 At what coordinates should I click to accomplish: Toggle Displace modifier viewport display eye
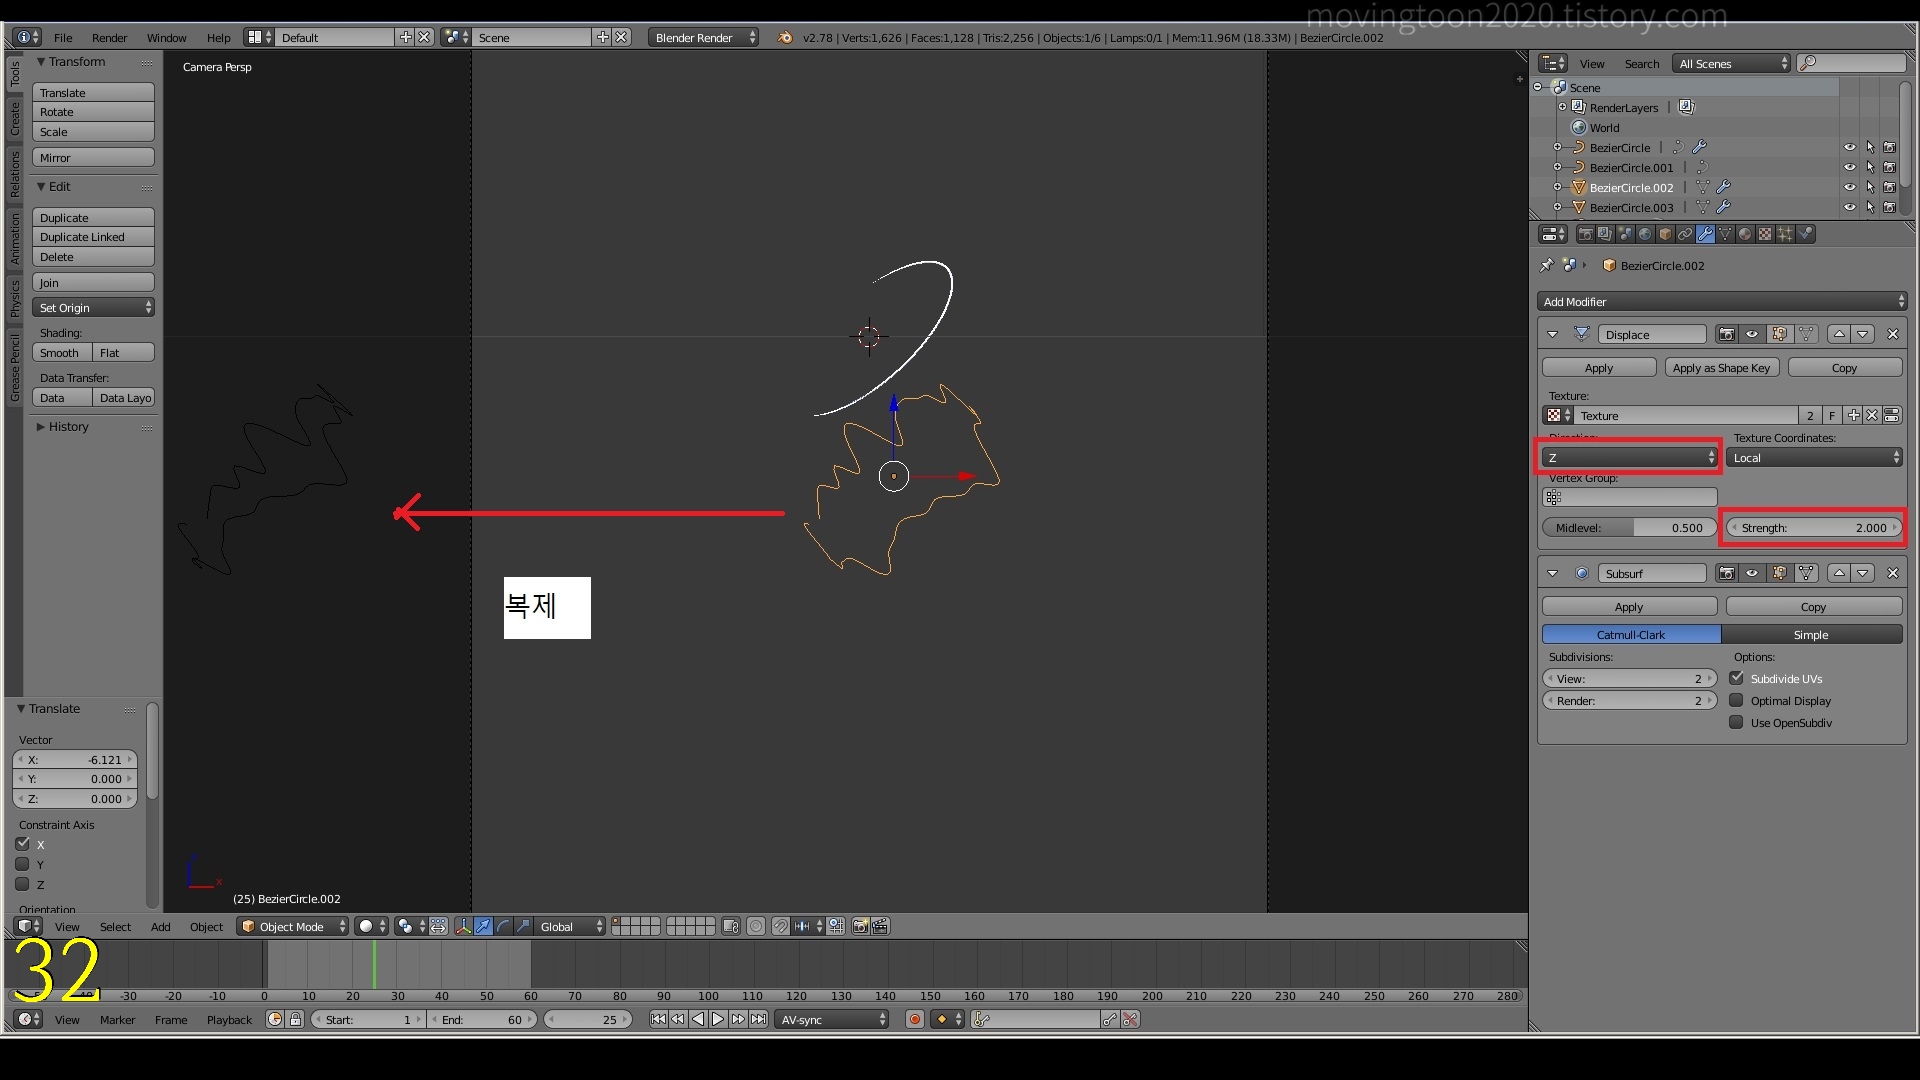point(1752,334)
